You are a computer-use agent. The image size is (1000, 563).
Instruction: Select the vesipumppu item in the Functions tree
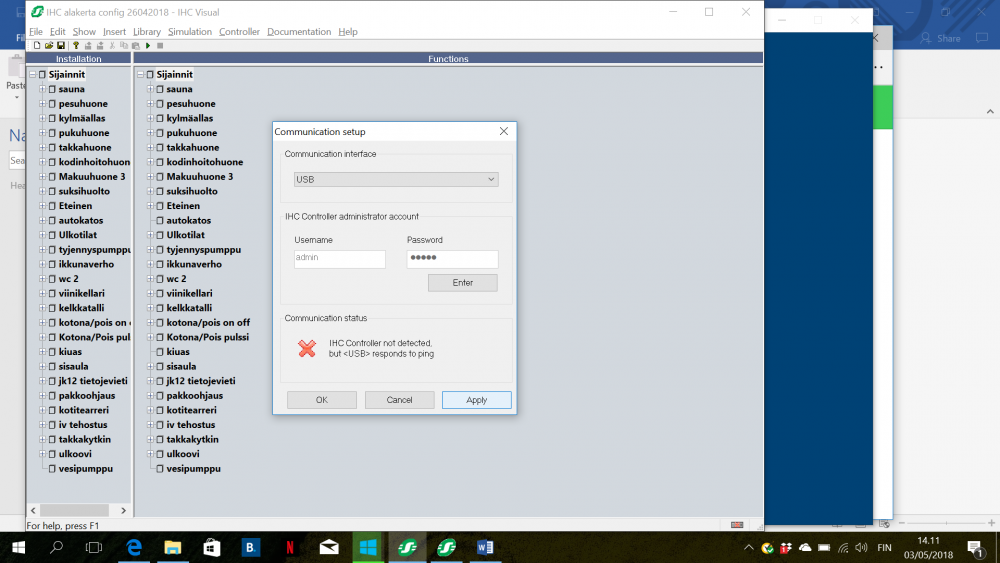tap(193, 468)
